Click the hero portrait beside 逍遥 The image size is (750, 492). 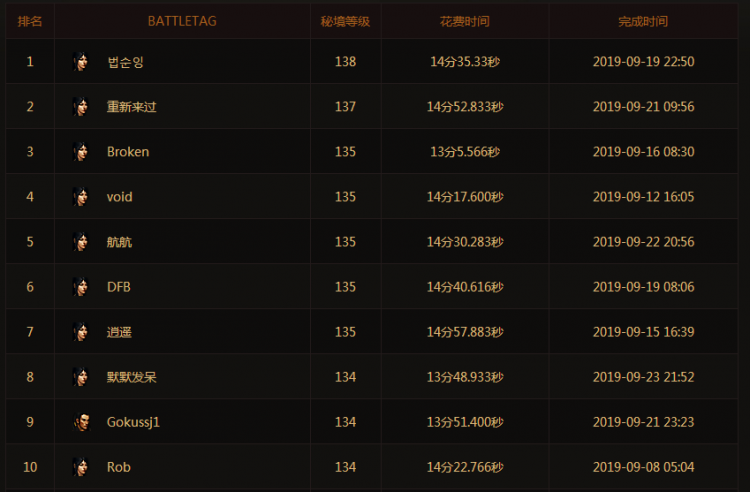tap(81, 332)
